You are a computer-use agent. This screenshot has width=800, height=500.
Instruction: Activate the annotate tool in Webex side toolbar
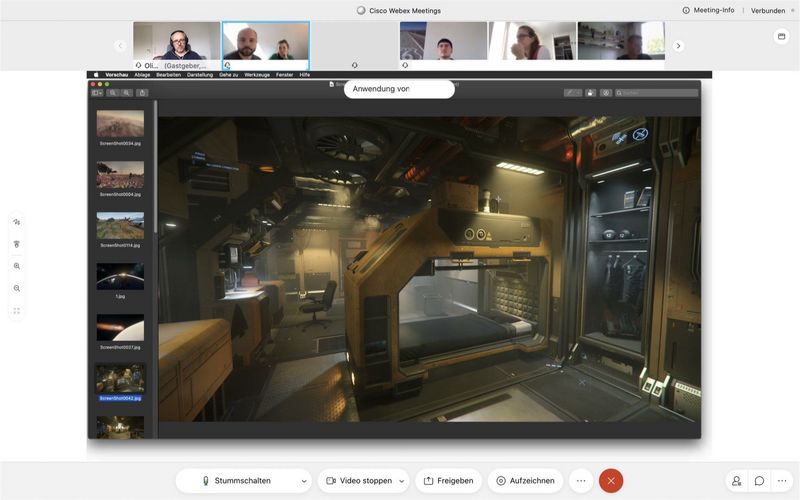pyautogui.click(x=17, y=222)
